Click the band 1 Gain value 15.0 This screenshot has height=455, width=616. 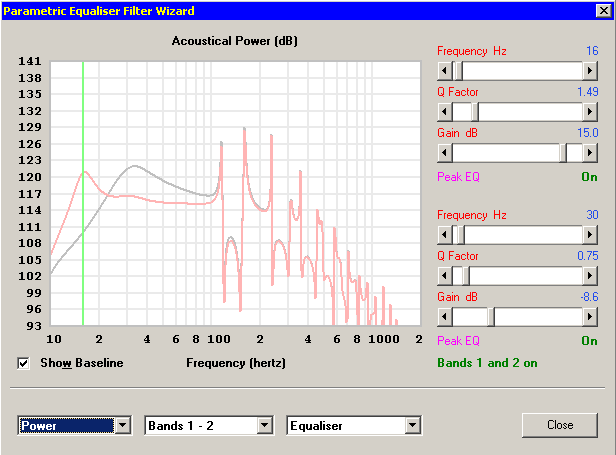coord(588,133)
